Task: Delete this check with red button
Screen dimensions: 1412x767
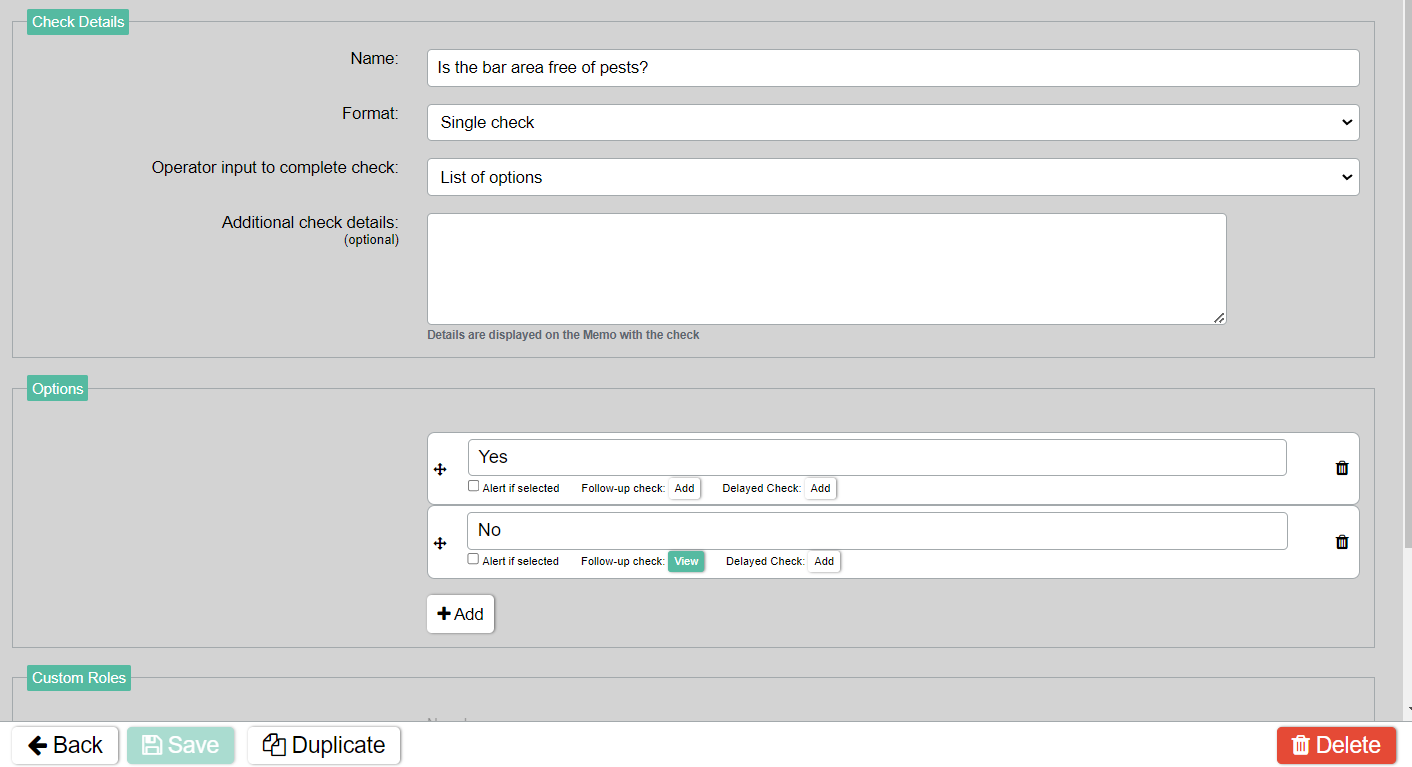Action: pyautogui.click(x=1336, y=745)
